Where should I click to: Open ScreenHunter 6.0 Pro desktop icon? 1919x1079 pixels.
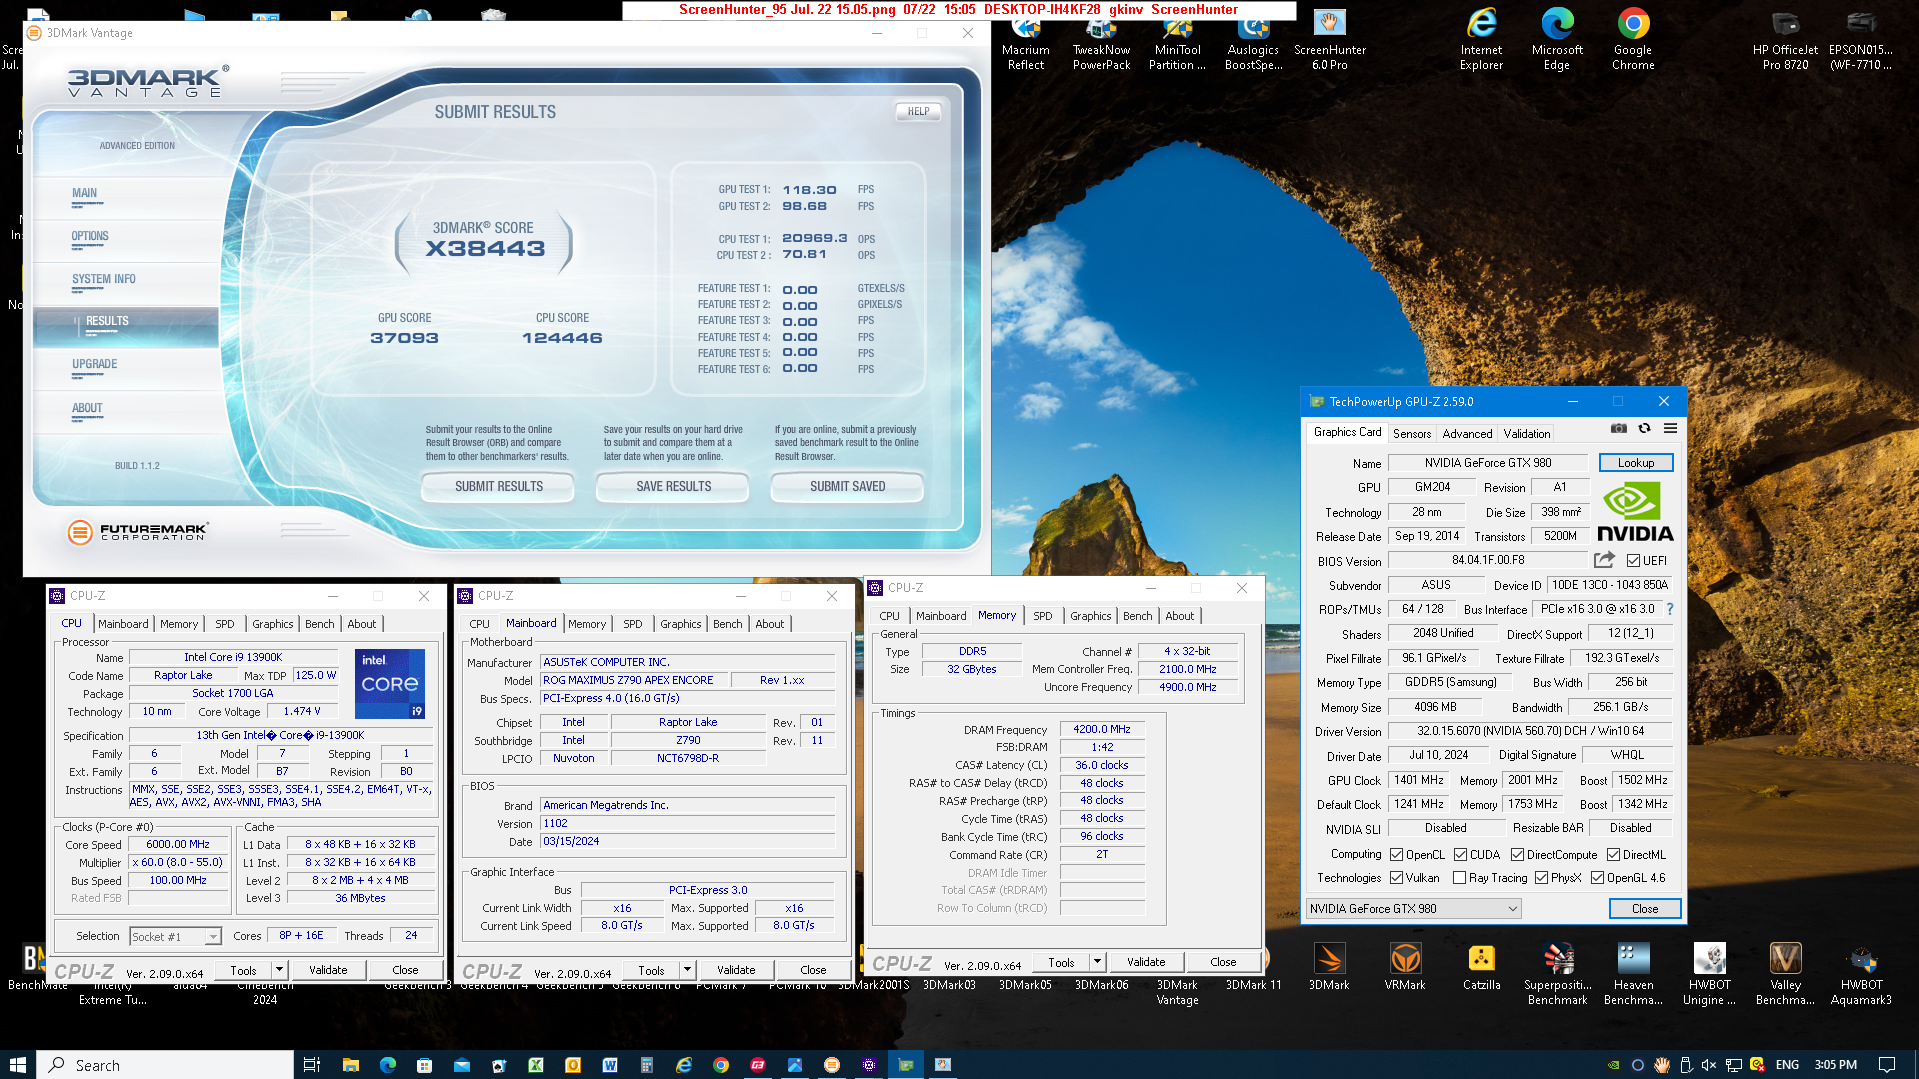(x=1329, y=40)
